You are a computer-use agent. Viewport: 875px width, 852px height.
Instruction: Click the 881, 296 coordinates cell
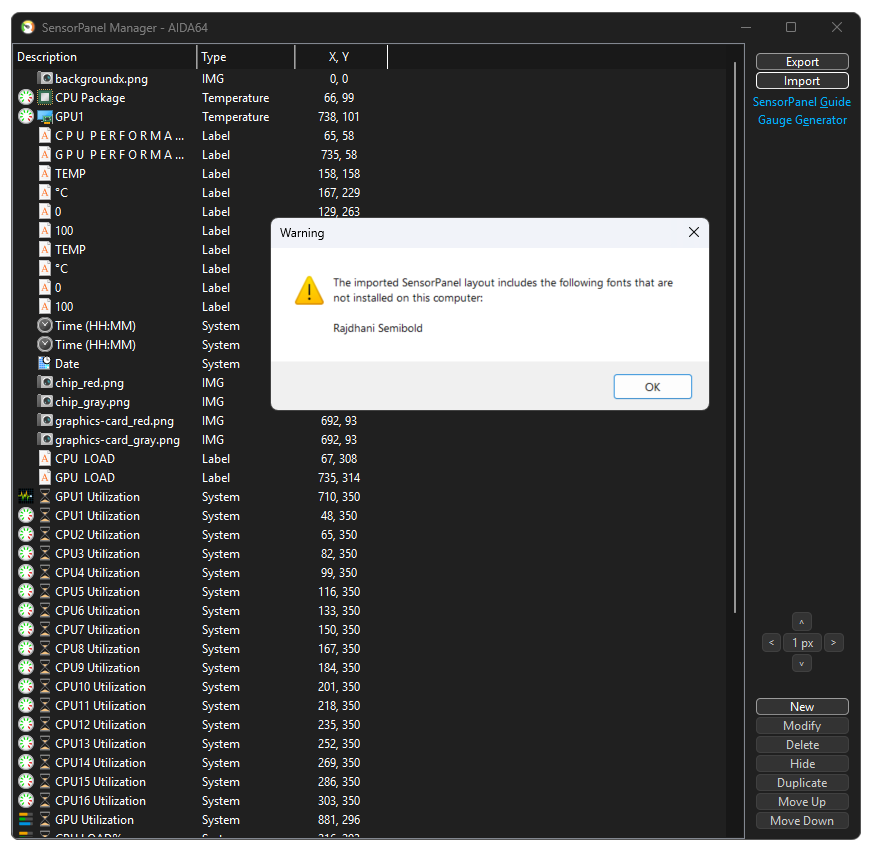[339, 820]
